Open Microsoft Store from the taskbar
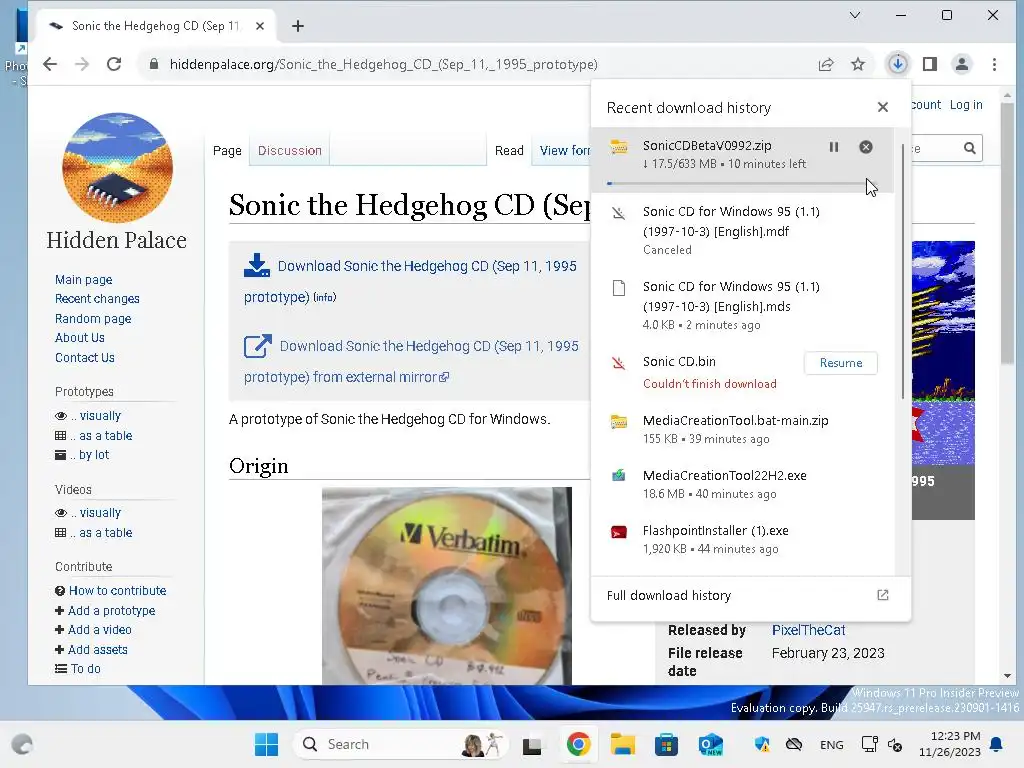The height and width of the screenshot is (768, 1024). pyautogui.click(x=666, y=744)
